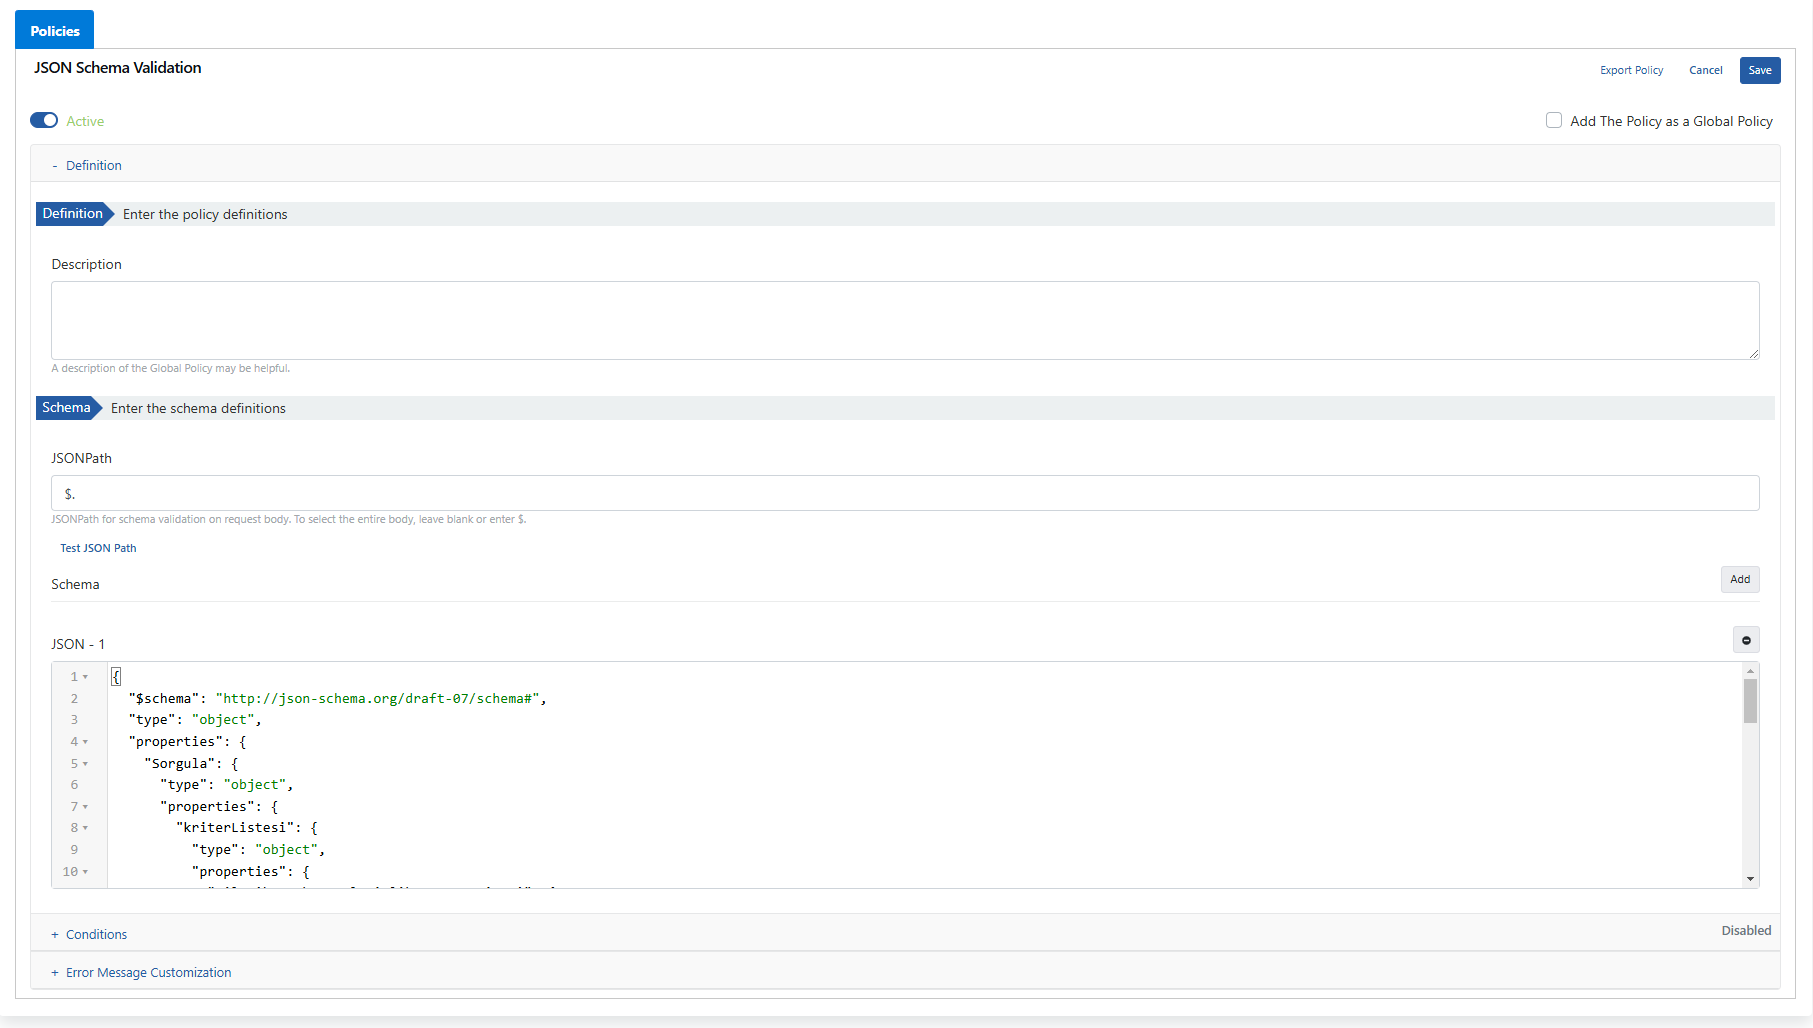Click the schema editor scrollbar up arrow
Image resolution: width=1813 pixels, height=1028 pixels.
[1750, 671]
